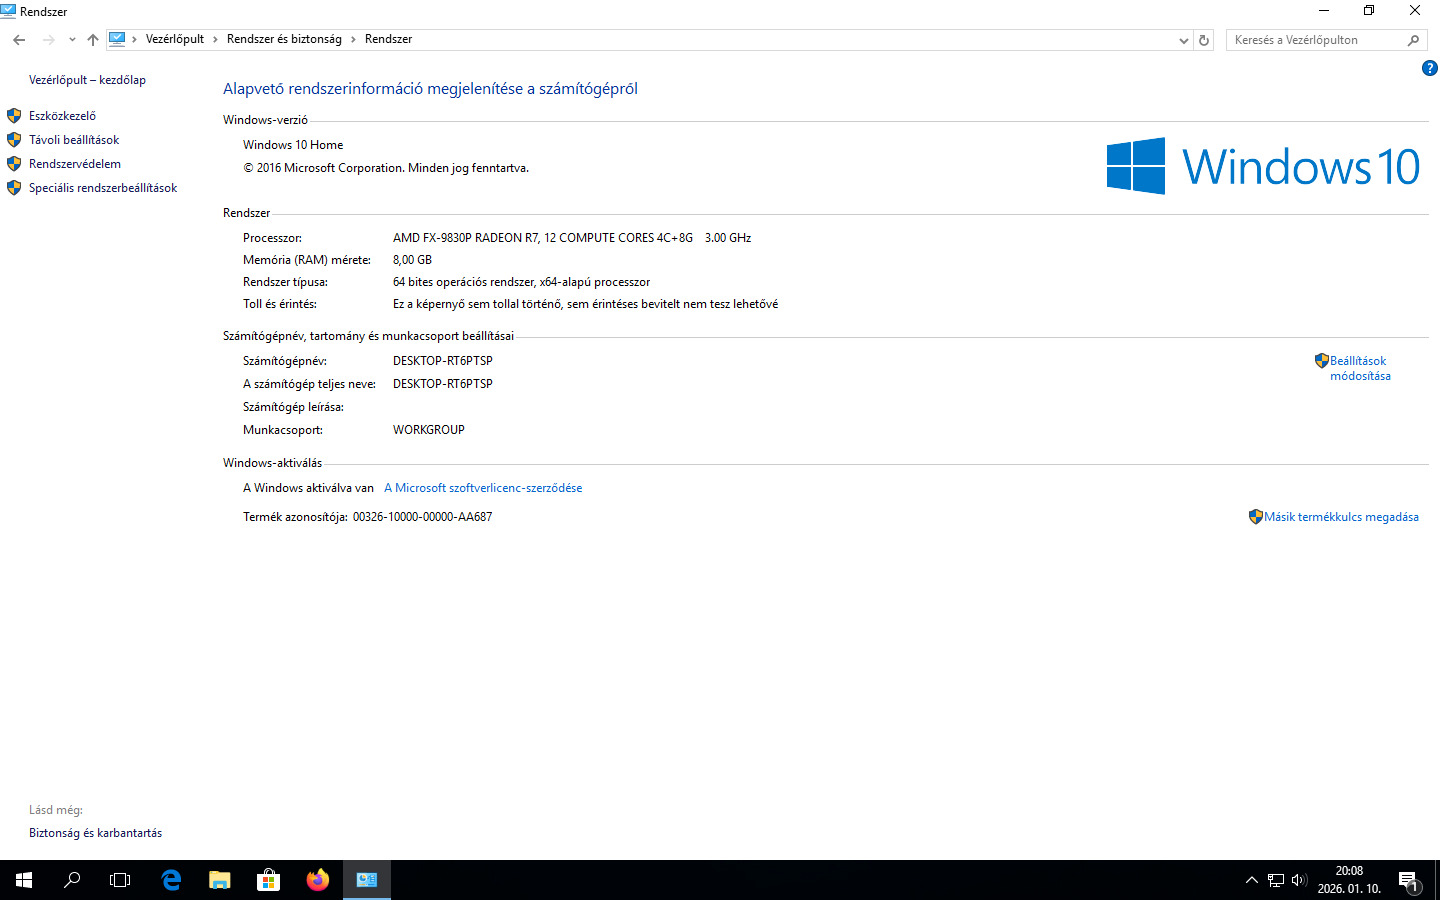
Task: Click the active Control Panel taskbar button
Action: 367,880
